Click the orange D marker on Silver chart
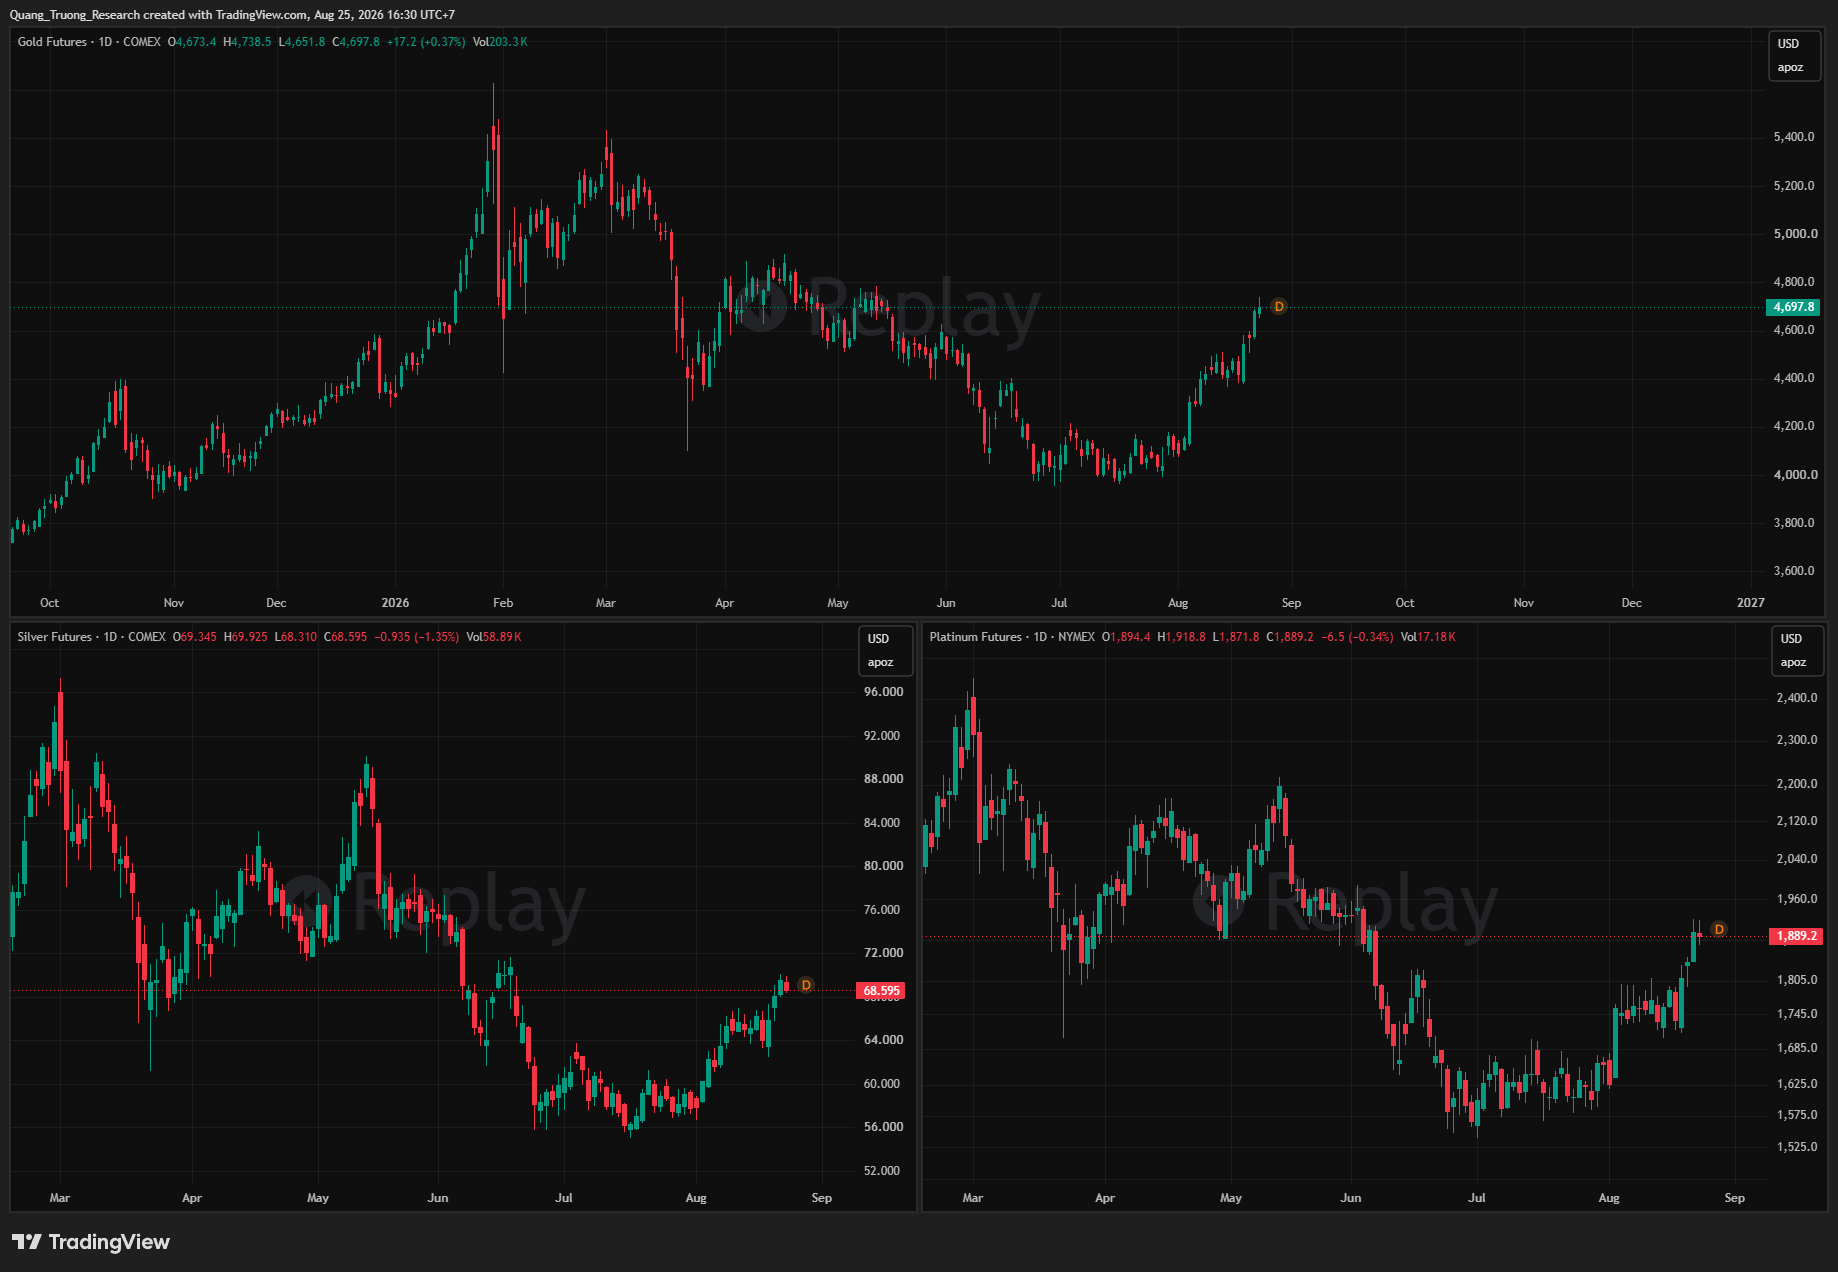The image size is (1838, 1272). coord(806,985)
